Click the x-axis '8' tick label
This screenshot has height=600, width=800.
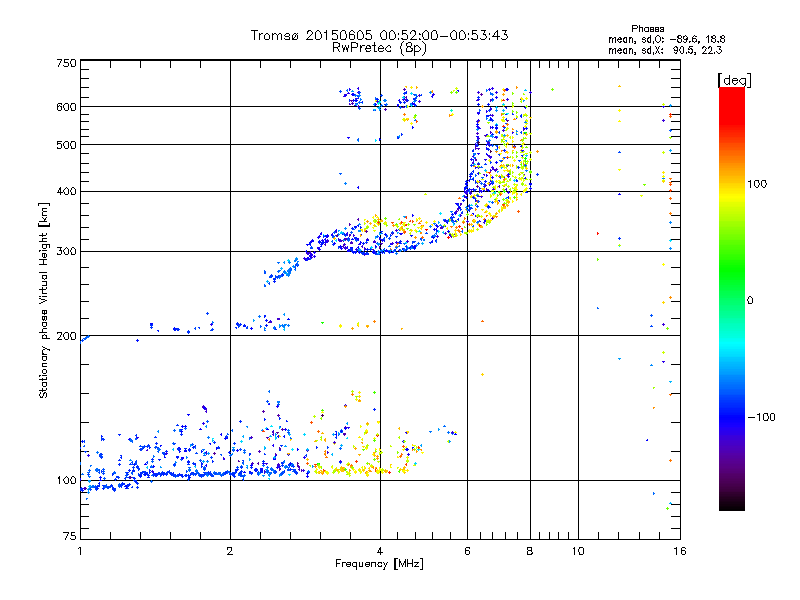(x=530, y=551)
